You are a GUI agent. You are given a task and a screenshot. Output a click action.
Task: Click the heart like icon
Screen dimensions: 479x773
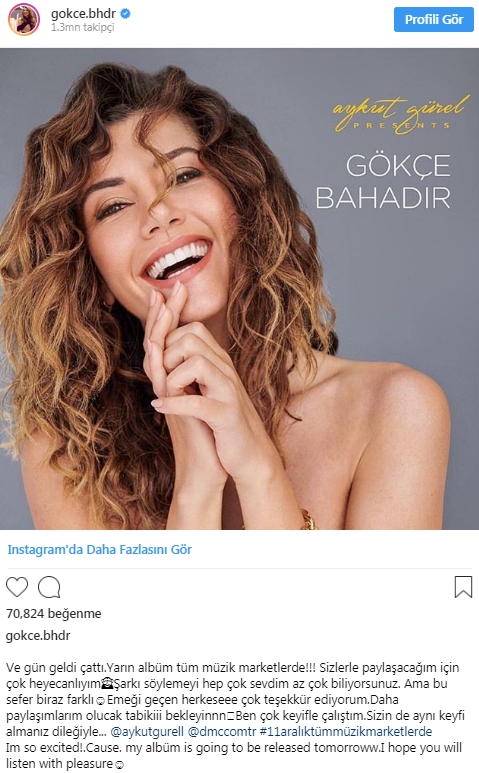(x=17, y=587)
